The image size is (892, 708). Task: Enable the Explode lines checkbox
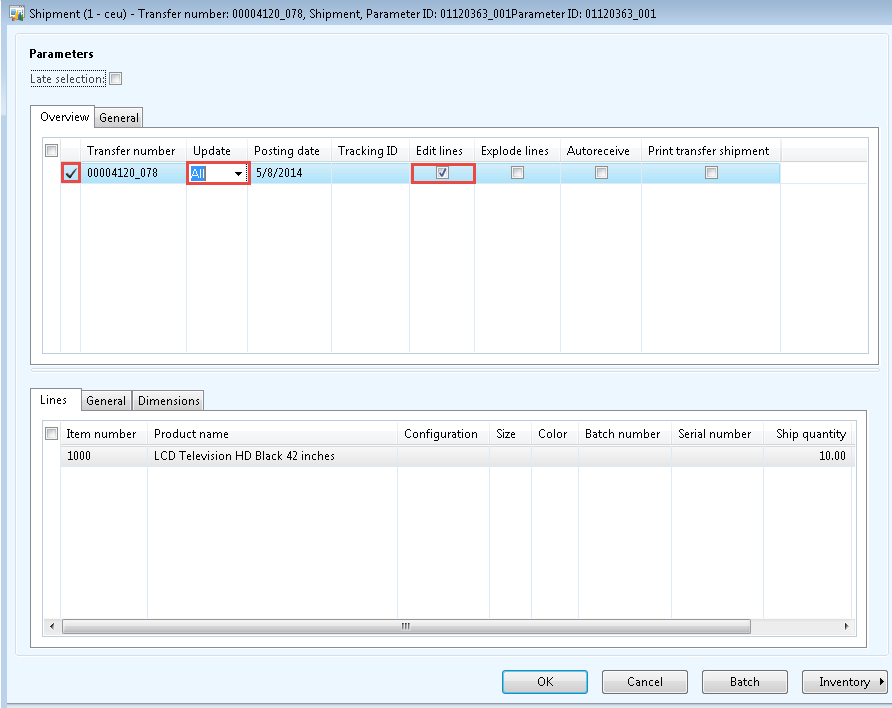click(517, 172)
